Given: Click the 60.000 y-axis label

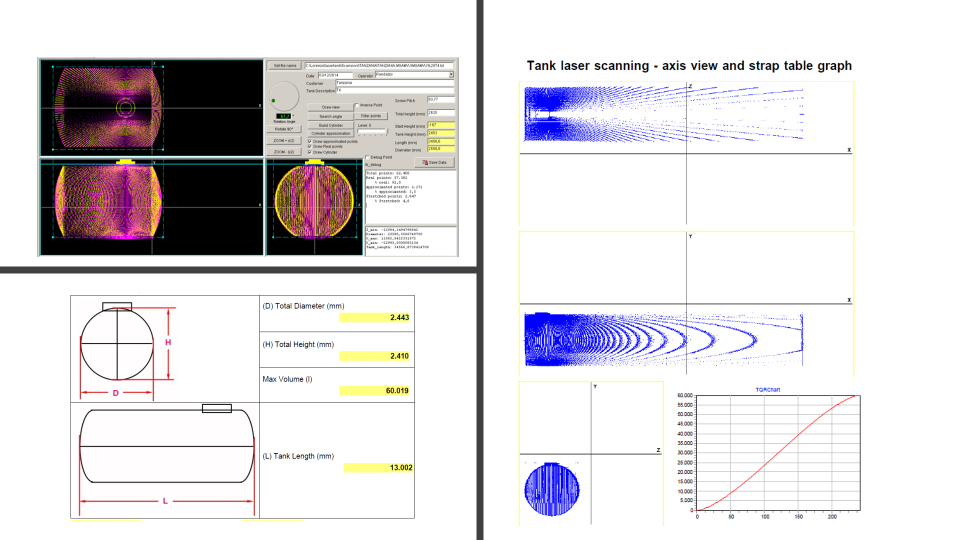Looking at the screenshot, I should click(x=685, y=396).
